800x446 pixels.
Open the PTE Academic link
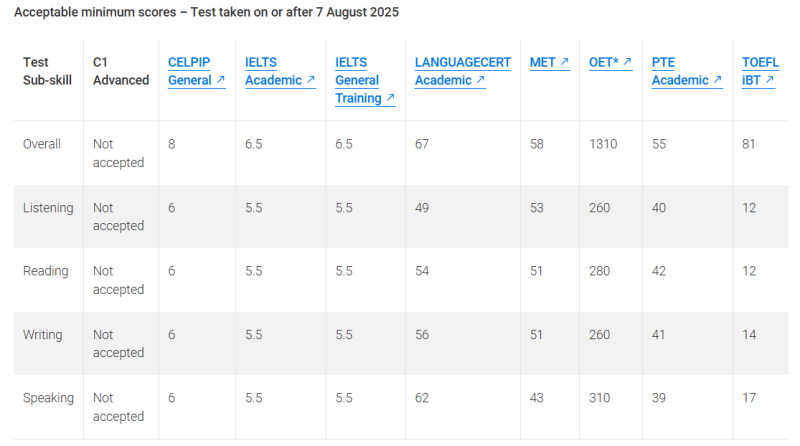pos(687,71)
